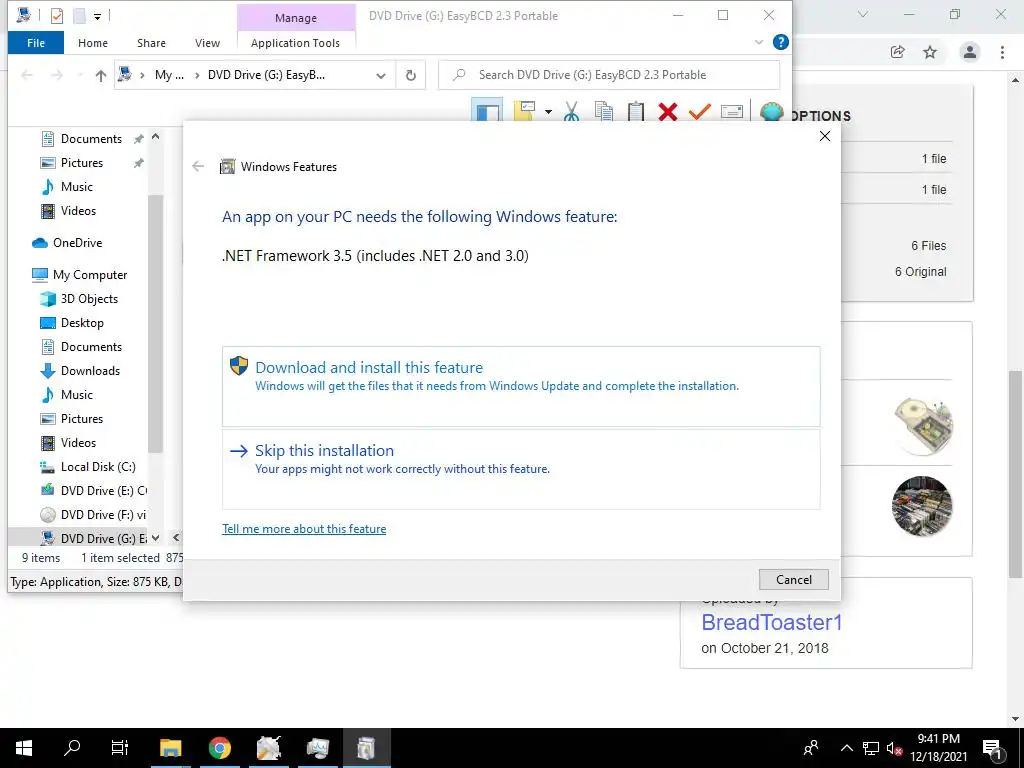The height and width of the screenshot is (768, 1024).
Task: Open the Windows Start menu
Action: click(24, 748)
